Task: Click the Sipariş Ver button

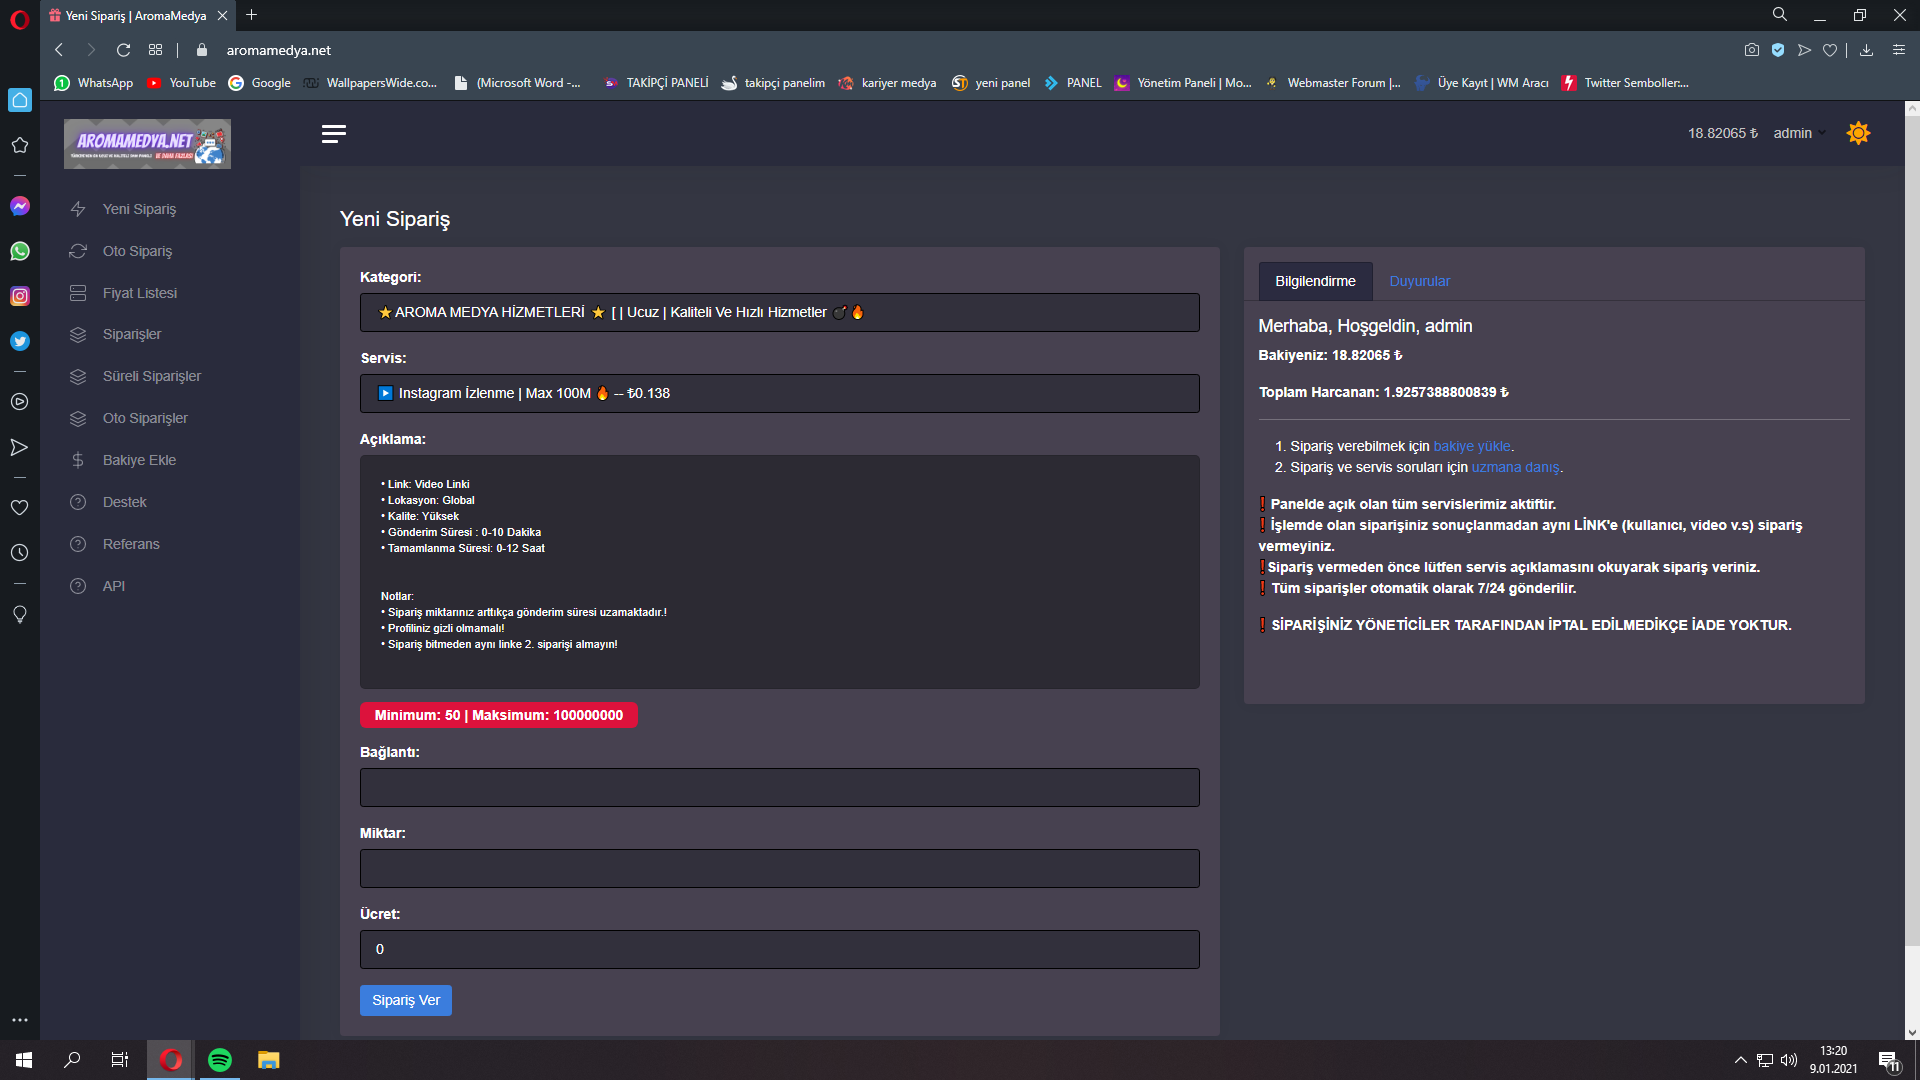Action: click(406, 1001)
